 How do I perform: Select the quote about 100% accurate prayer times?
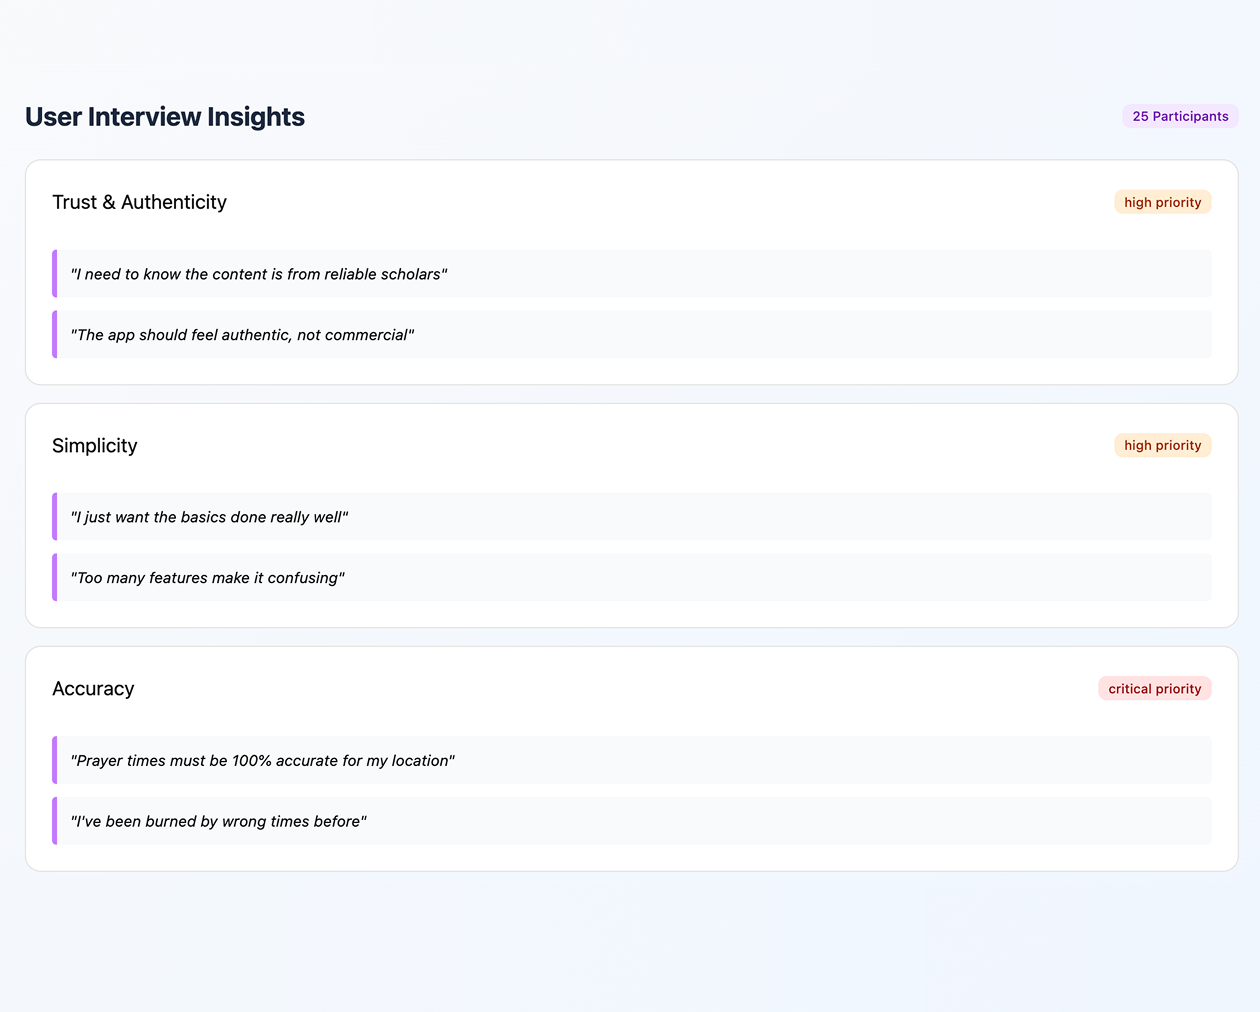[263, 761]
